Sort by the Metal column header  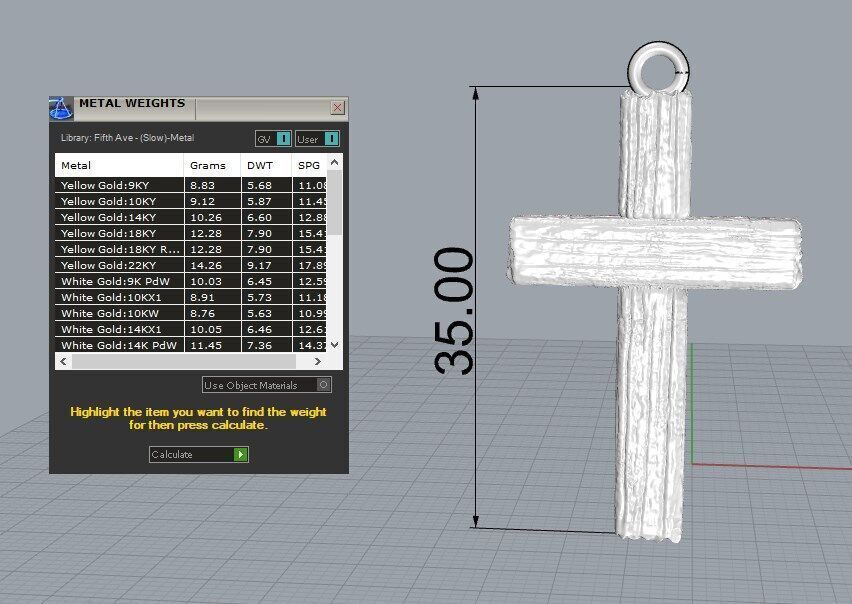click(x=119, y=165)
